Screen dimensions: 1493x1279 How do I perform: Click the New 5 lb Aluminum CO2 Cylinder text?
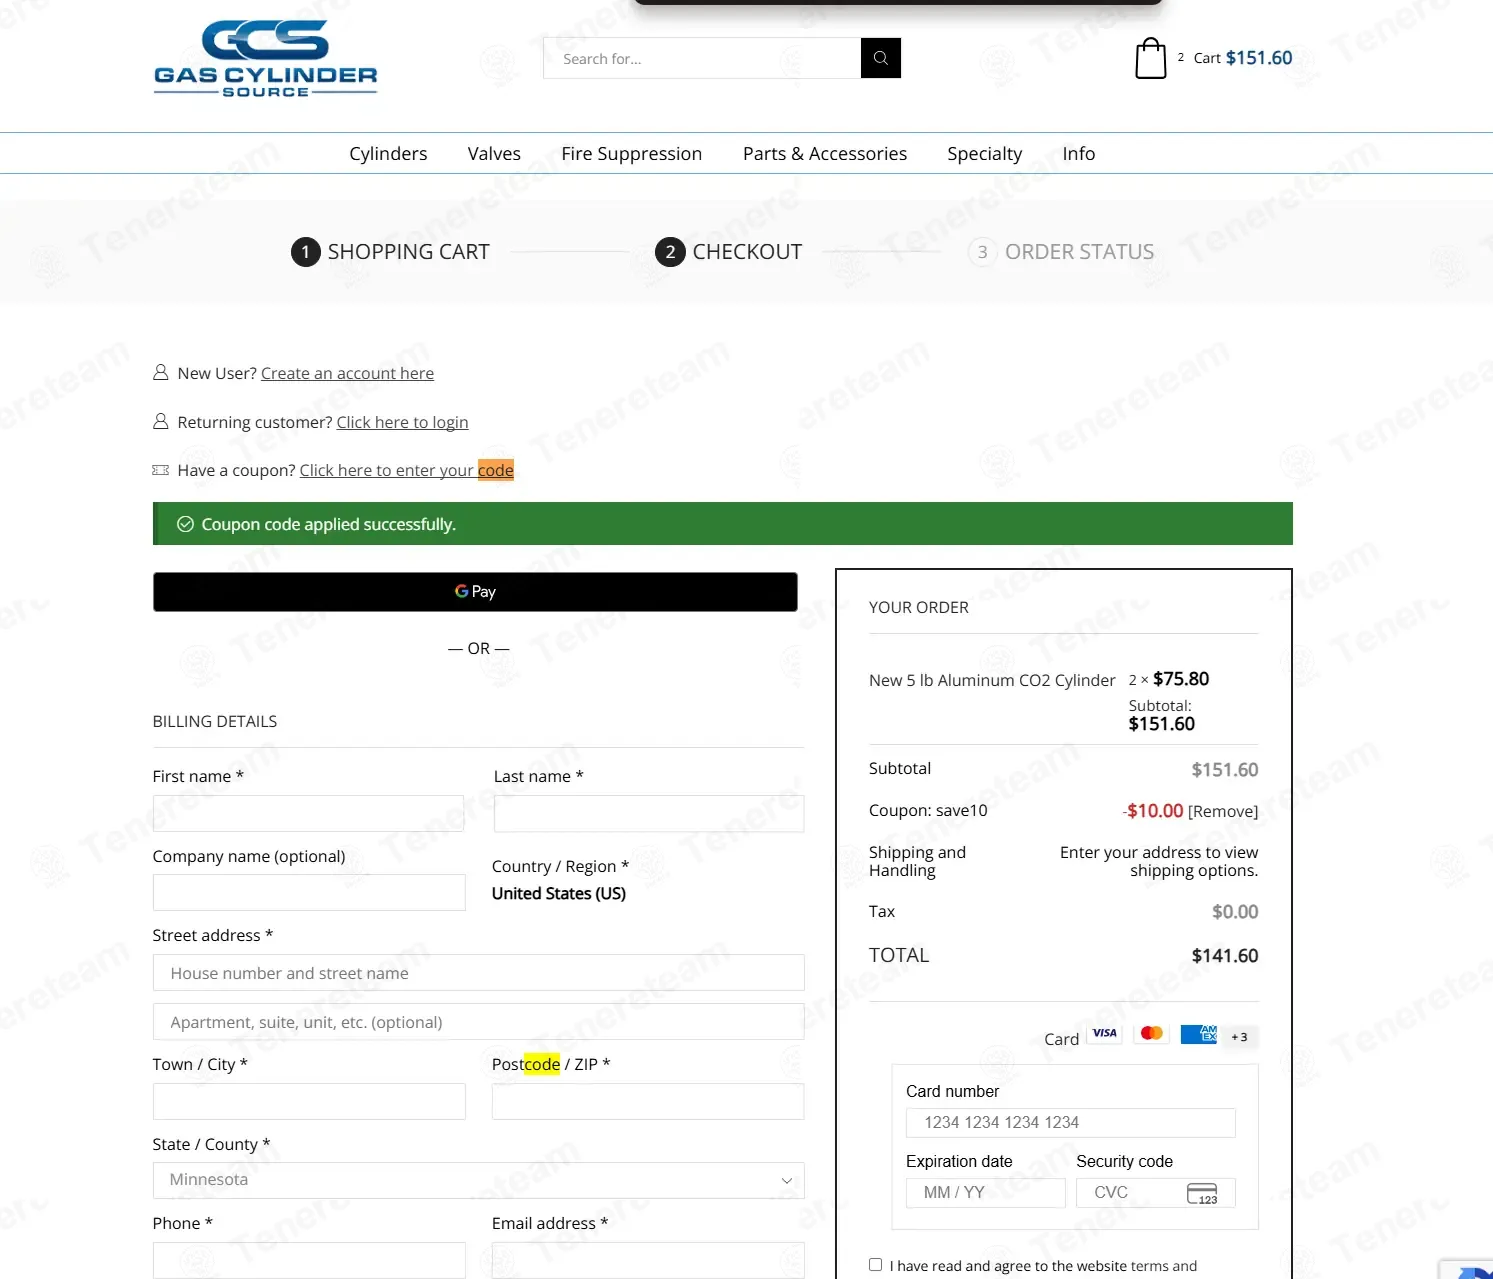992,680
